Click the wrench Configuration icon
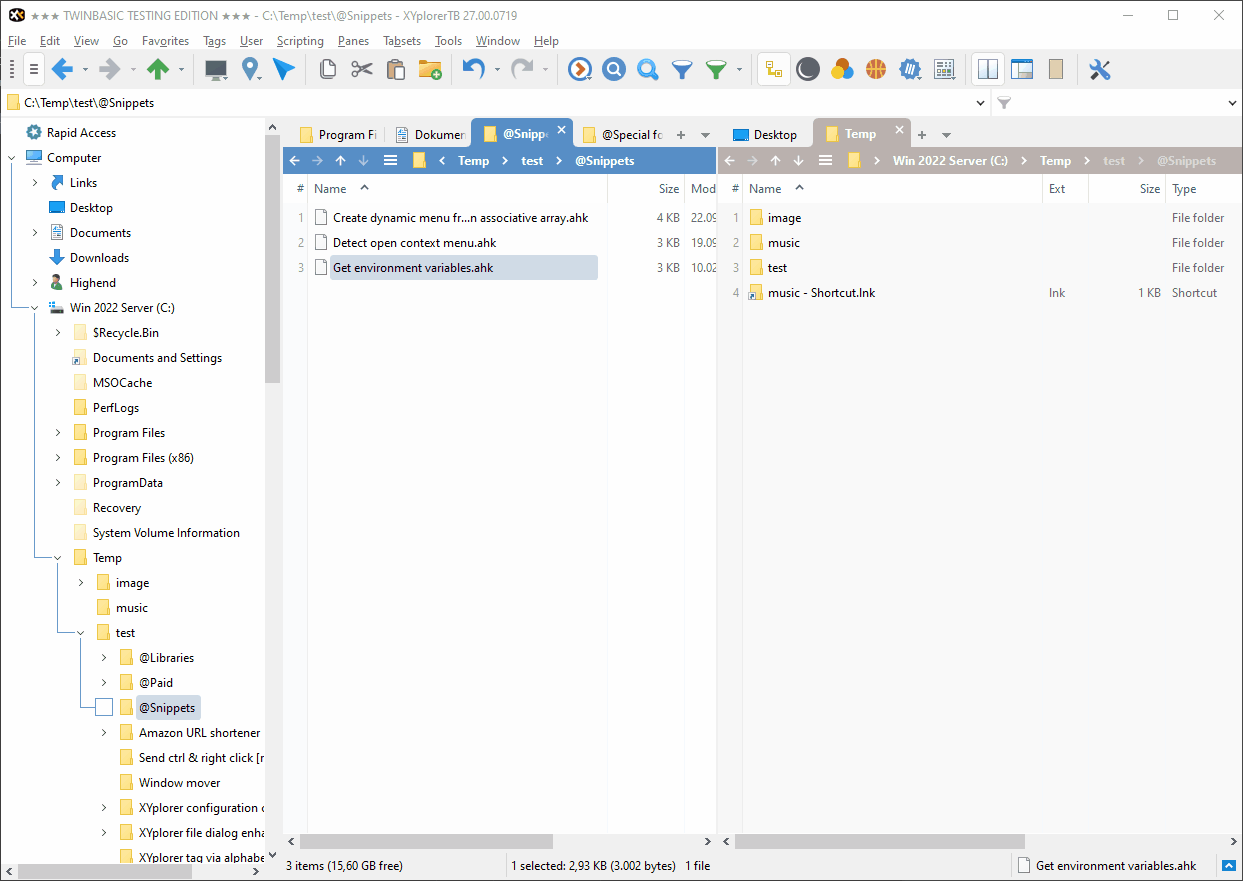The height and width of the screenshot is (881, 1243). coord(1099,69)
